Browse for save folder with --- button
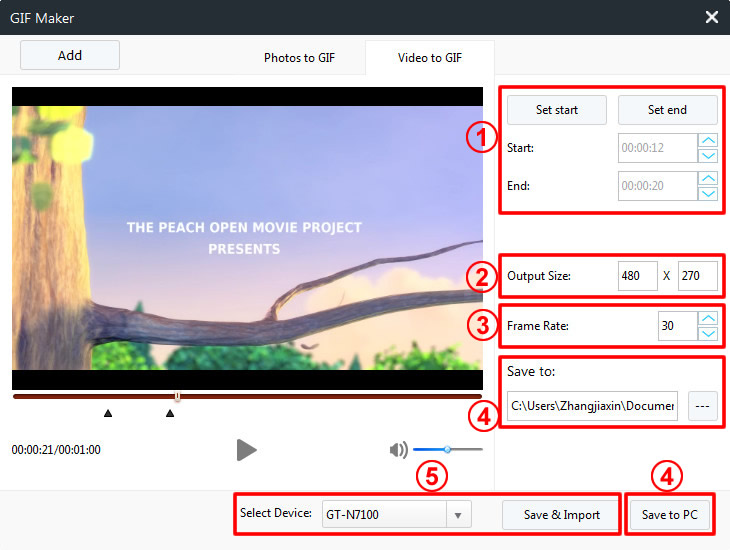The height and width of the screenshot is (550, 730). [x=703, y=406]
